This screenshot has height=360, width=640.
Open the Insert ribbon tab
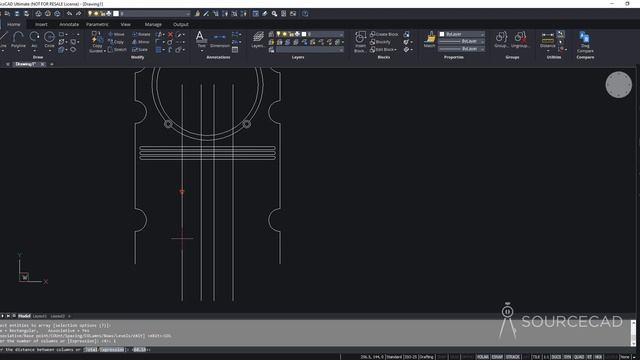pos(41,24)
